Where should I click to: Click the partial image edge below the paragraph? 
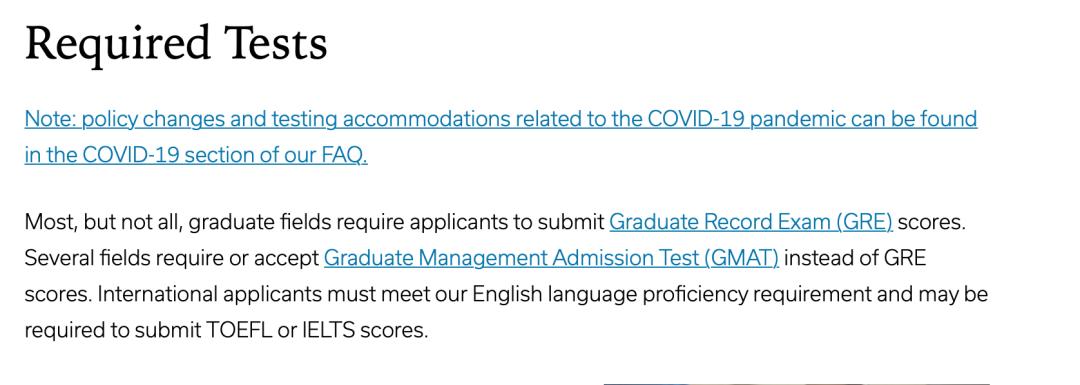[796, 383]
